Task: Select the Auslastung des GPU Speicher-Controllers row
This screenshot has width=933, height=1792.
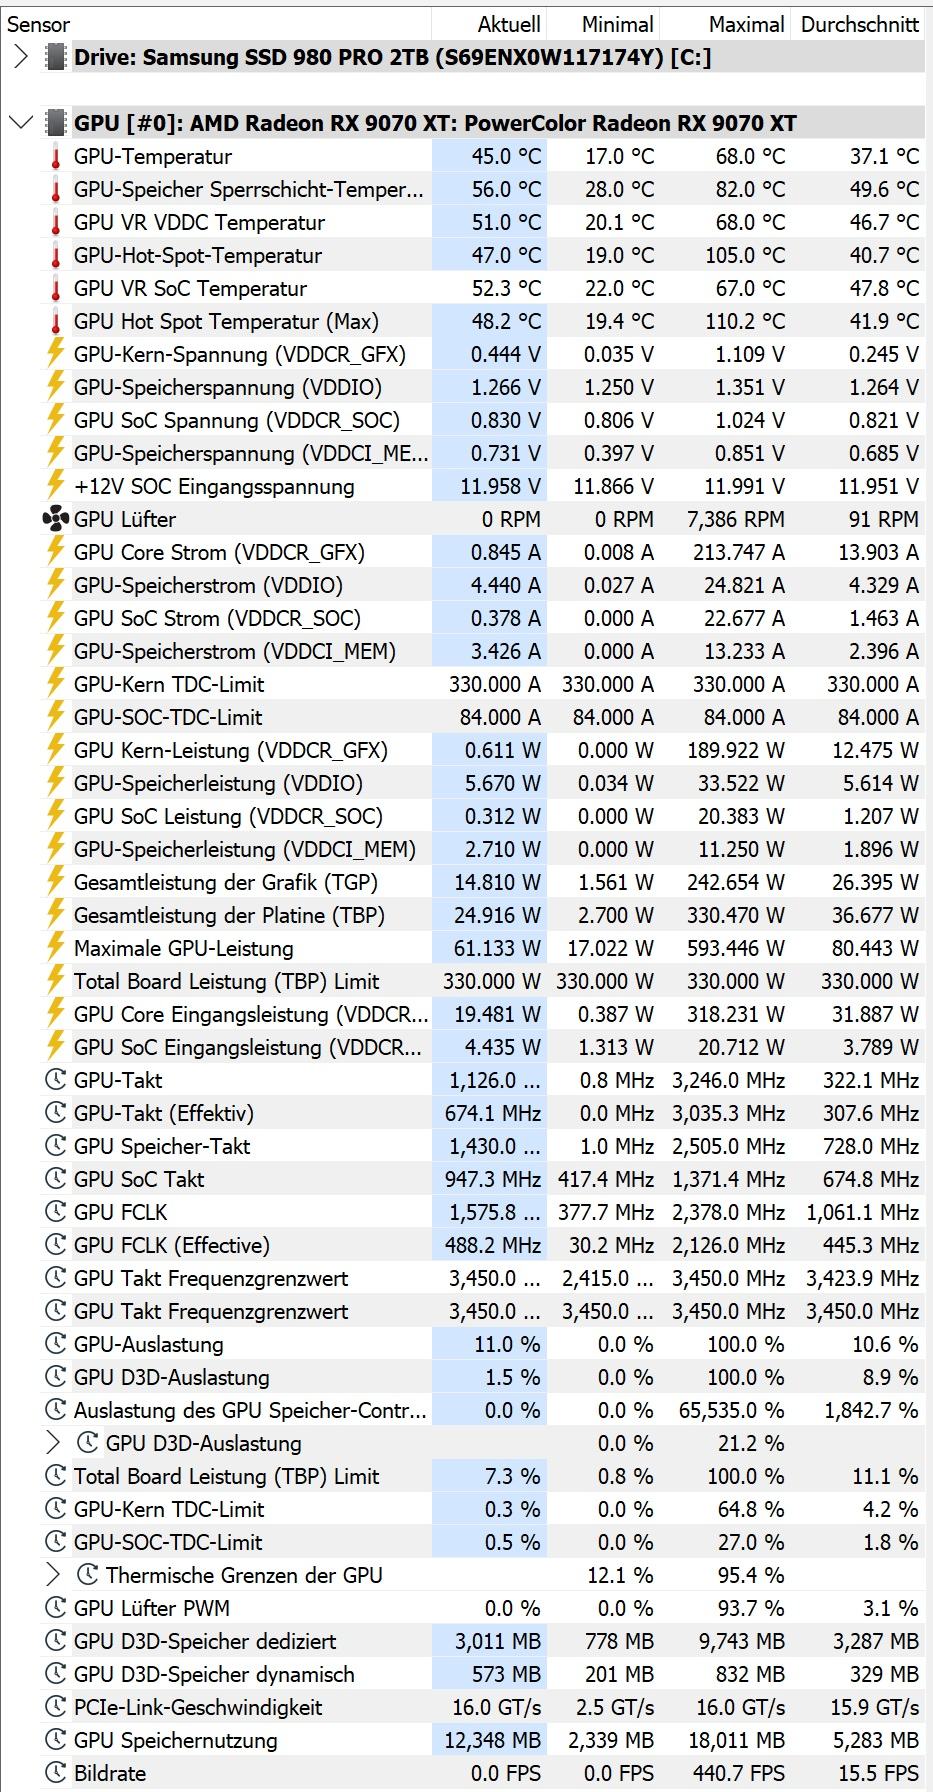Action: [x=483, y=1411]
